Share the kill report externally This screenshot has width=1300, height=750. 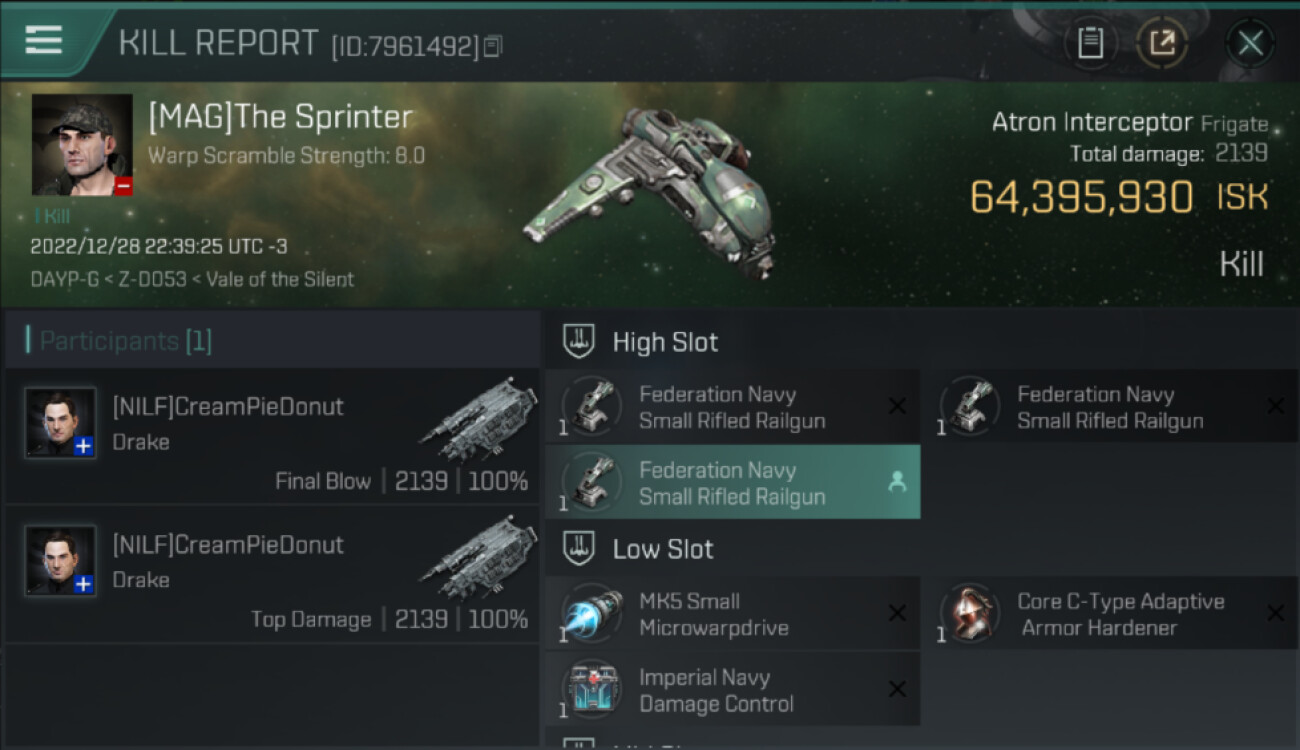coord(1162,43)
